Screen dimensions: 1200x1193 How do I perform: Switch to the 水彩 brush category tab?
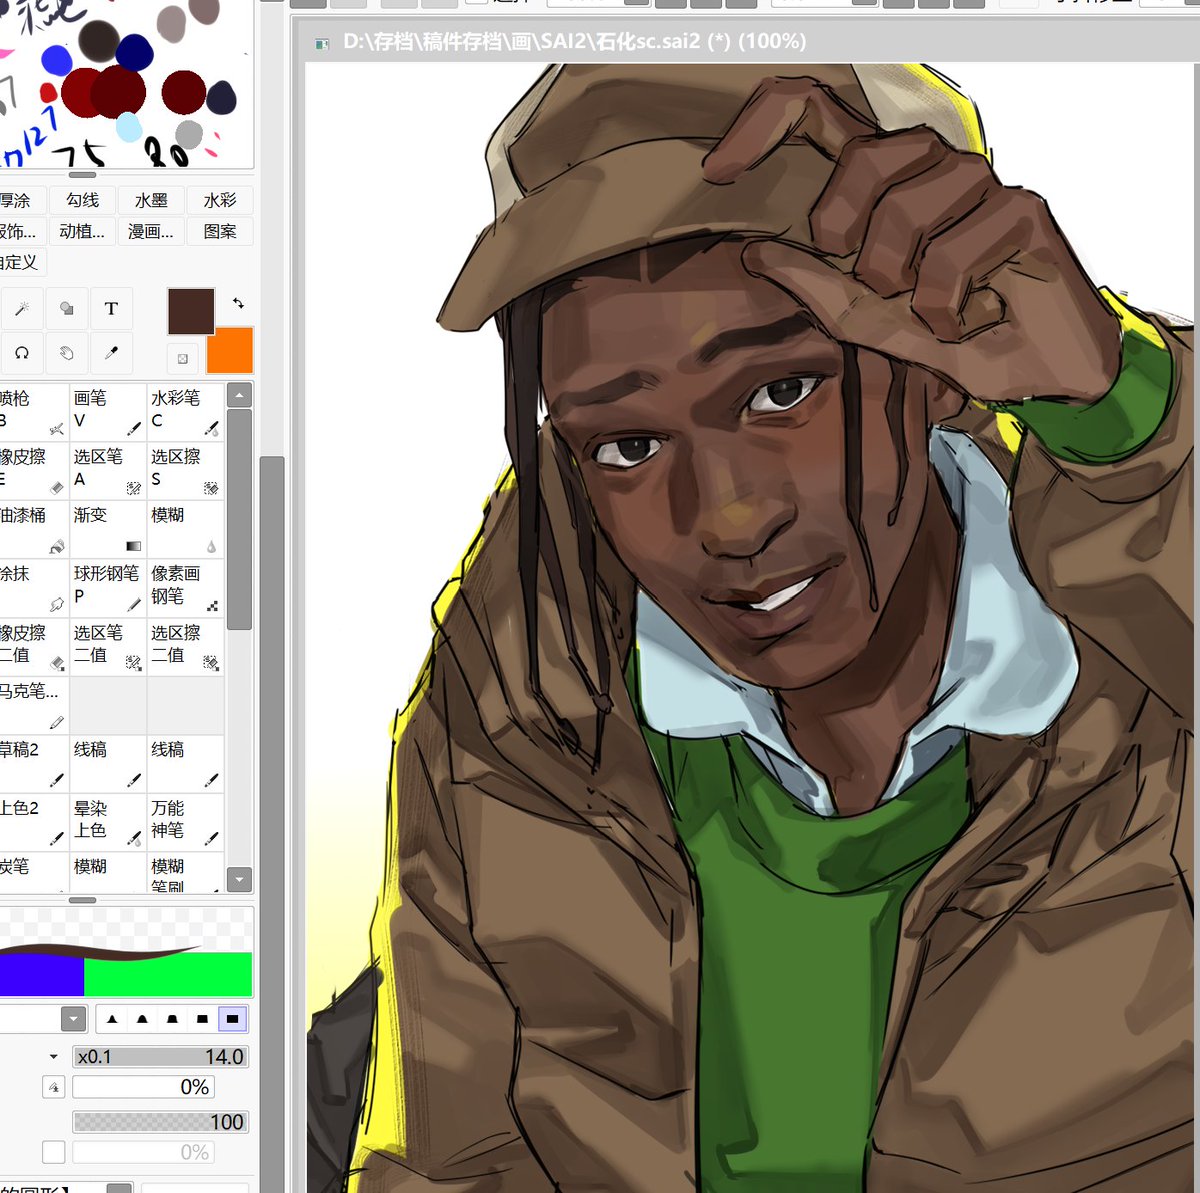tap(219, 200)
